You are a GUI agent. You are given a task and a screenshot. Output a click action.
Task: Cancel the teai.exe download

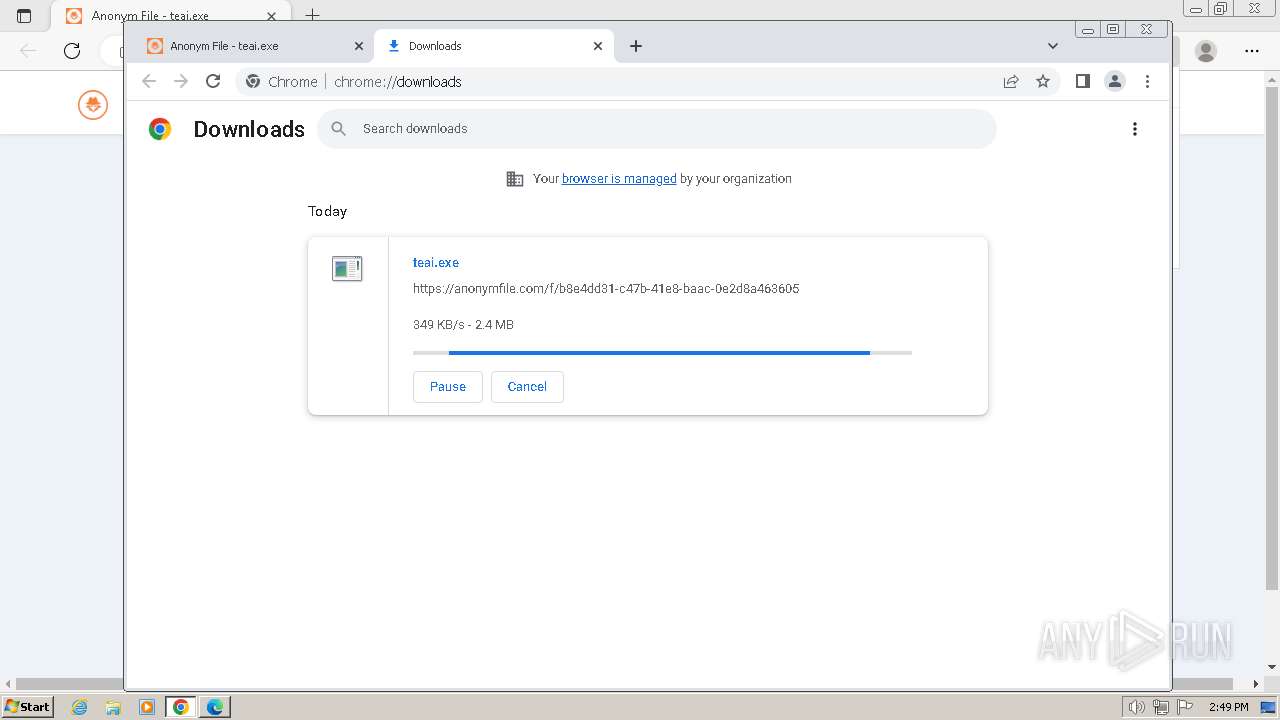[527, 387]
